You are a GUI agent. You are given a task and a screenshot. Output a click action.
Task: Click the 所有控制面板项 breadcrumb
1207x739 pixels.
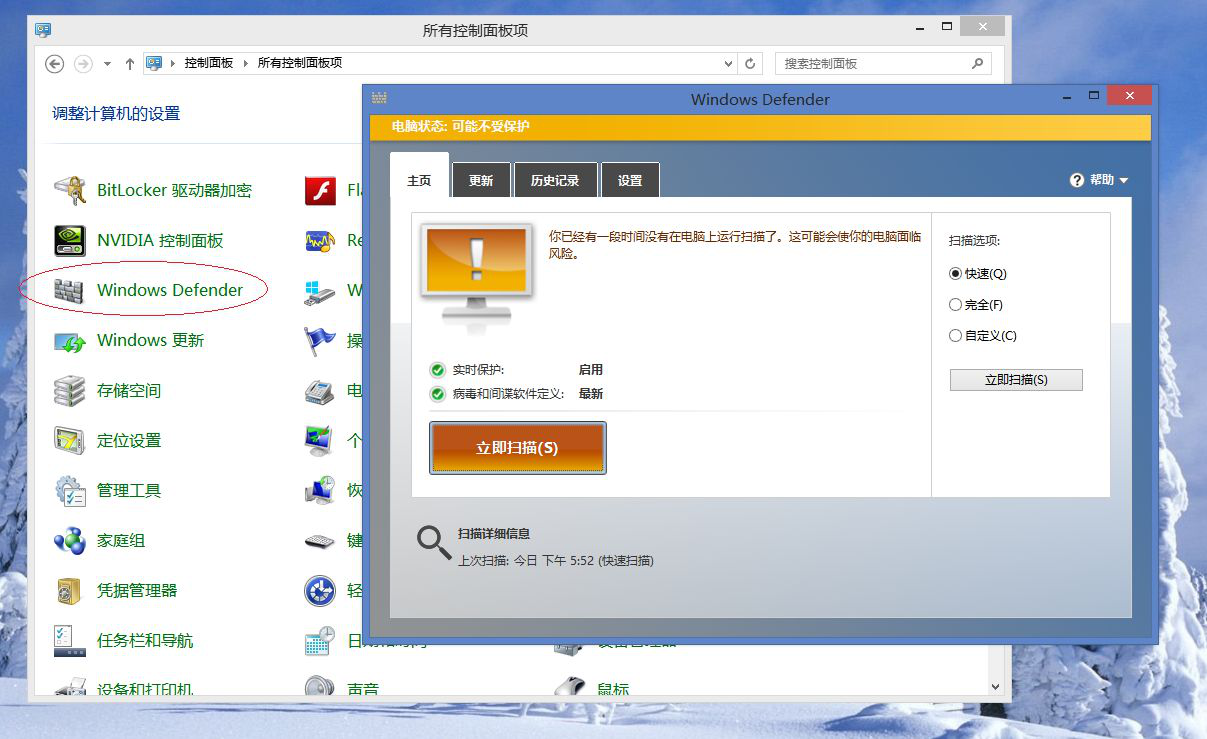pyautogui.click(x=300, y=63)
